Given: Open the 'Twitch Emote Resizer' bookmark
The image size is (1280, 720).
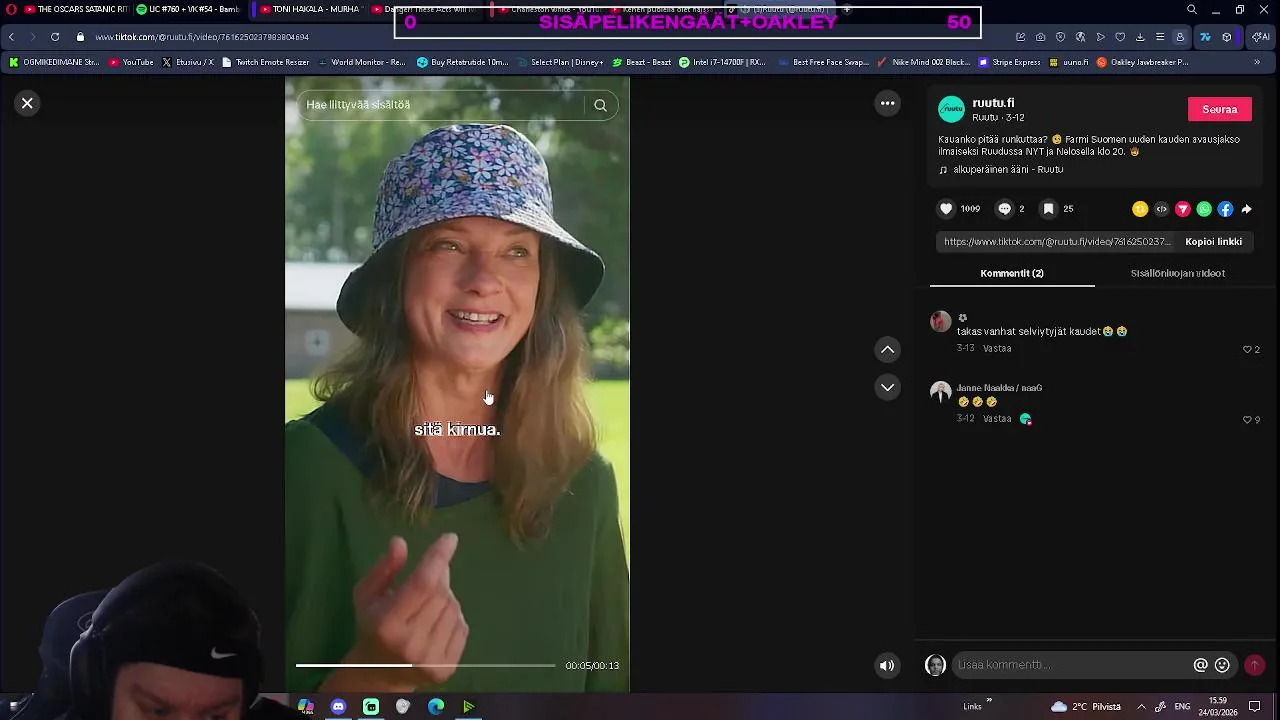Looking at the screenshot, I should tap(265, 62).
